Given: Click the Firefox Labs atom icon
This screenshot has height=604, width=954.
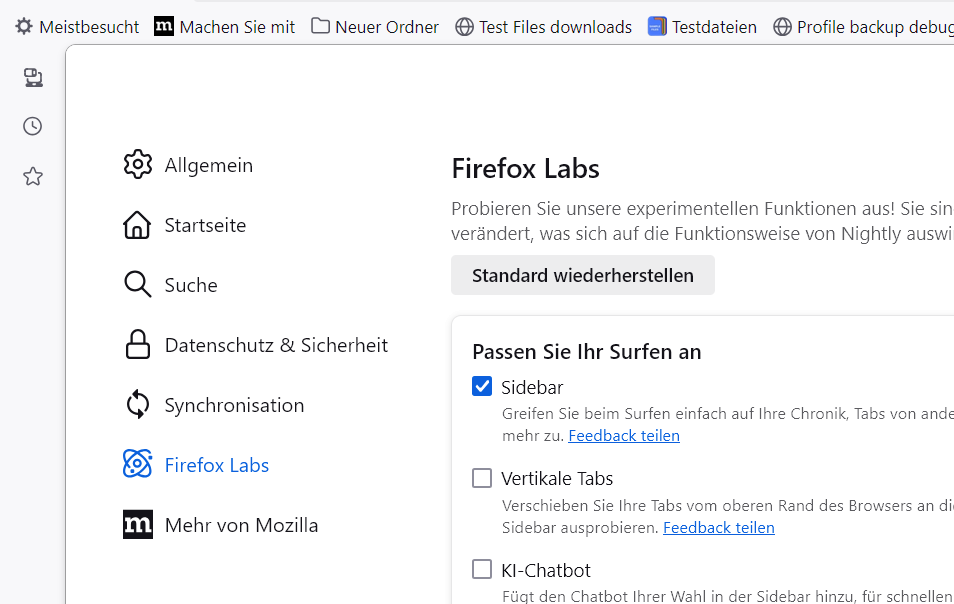Looking at the screenshot, I should (x=137, y=465).
